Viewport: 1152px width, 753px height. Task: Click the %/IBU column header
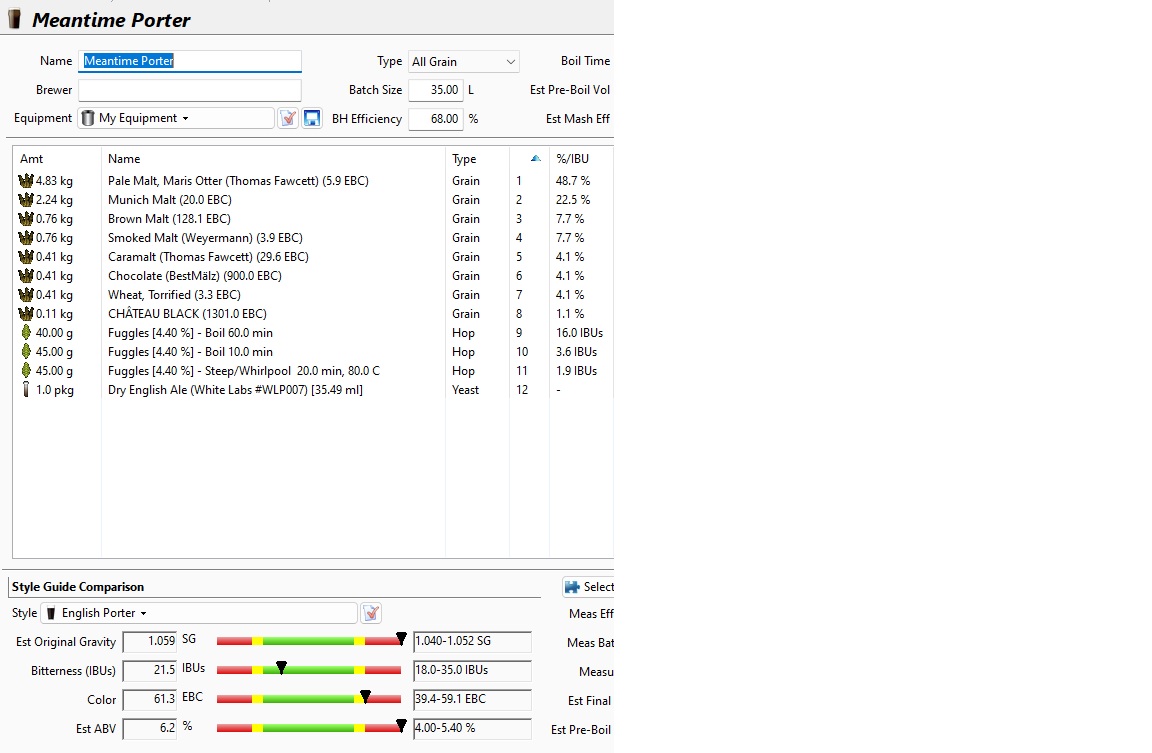coord(580,159)
